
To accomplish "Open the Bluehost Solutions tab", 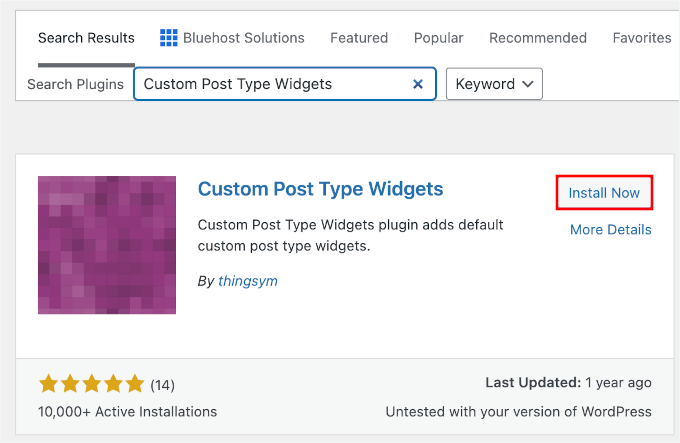I will pos(232,38).
